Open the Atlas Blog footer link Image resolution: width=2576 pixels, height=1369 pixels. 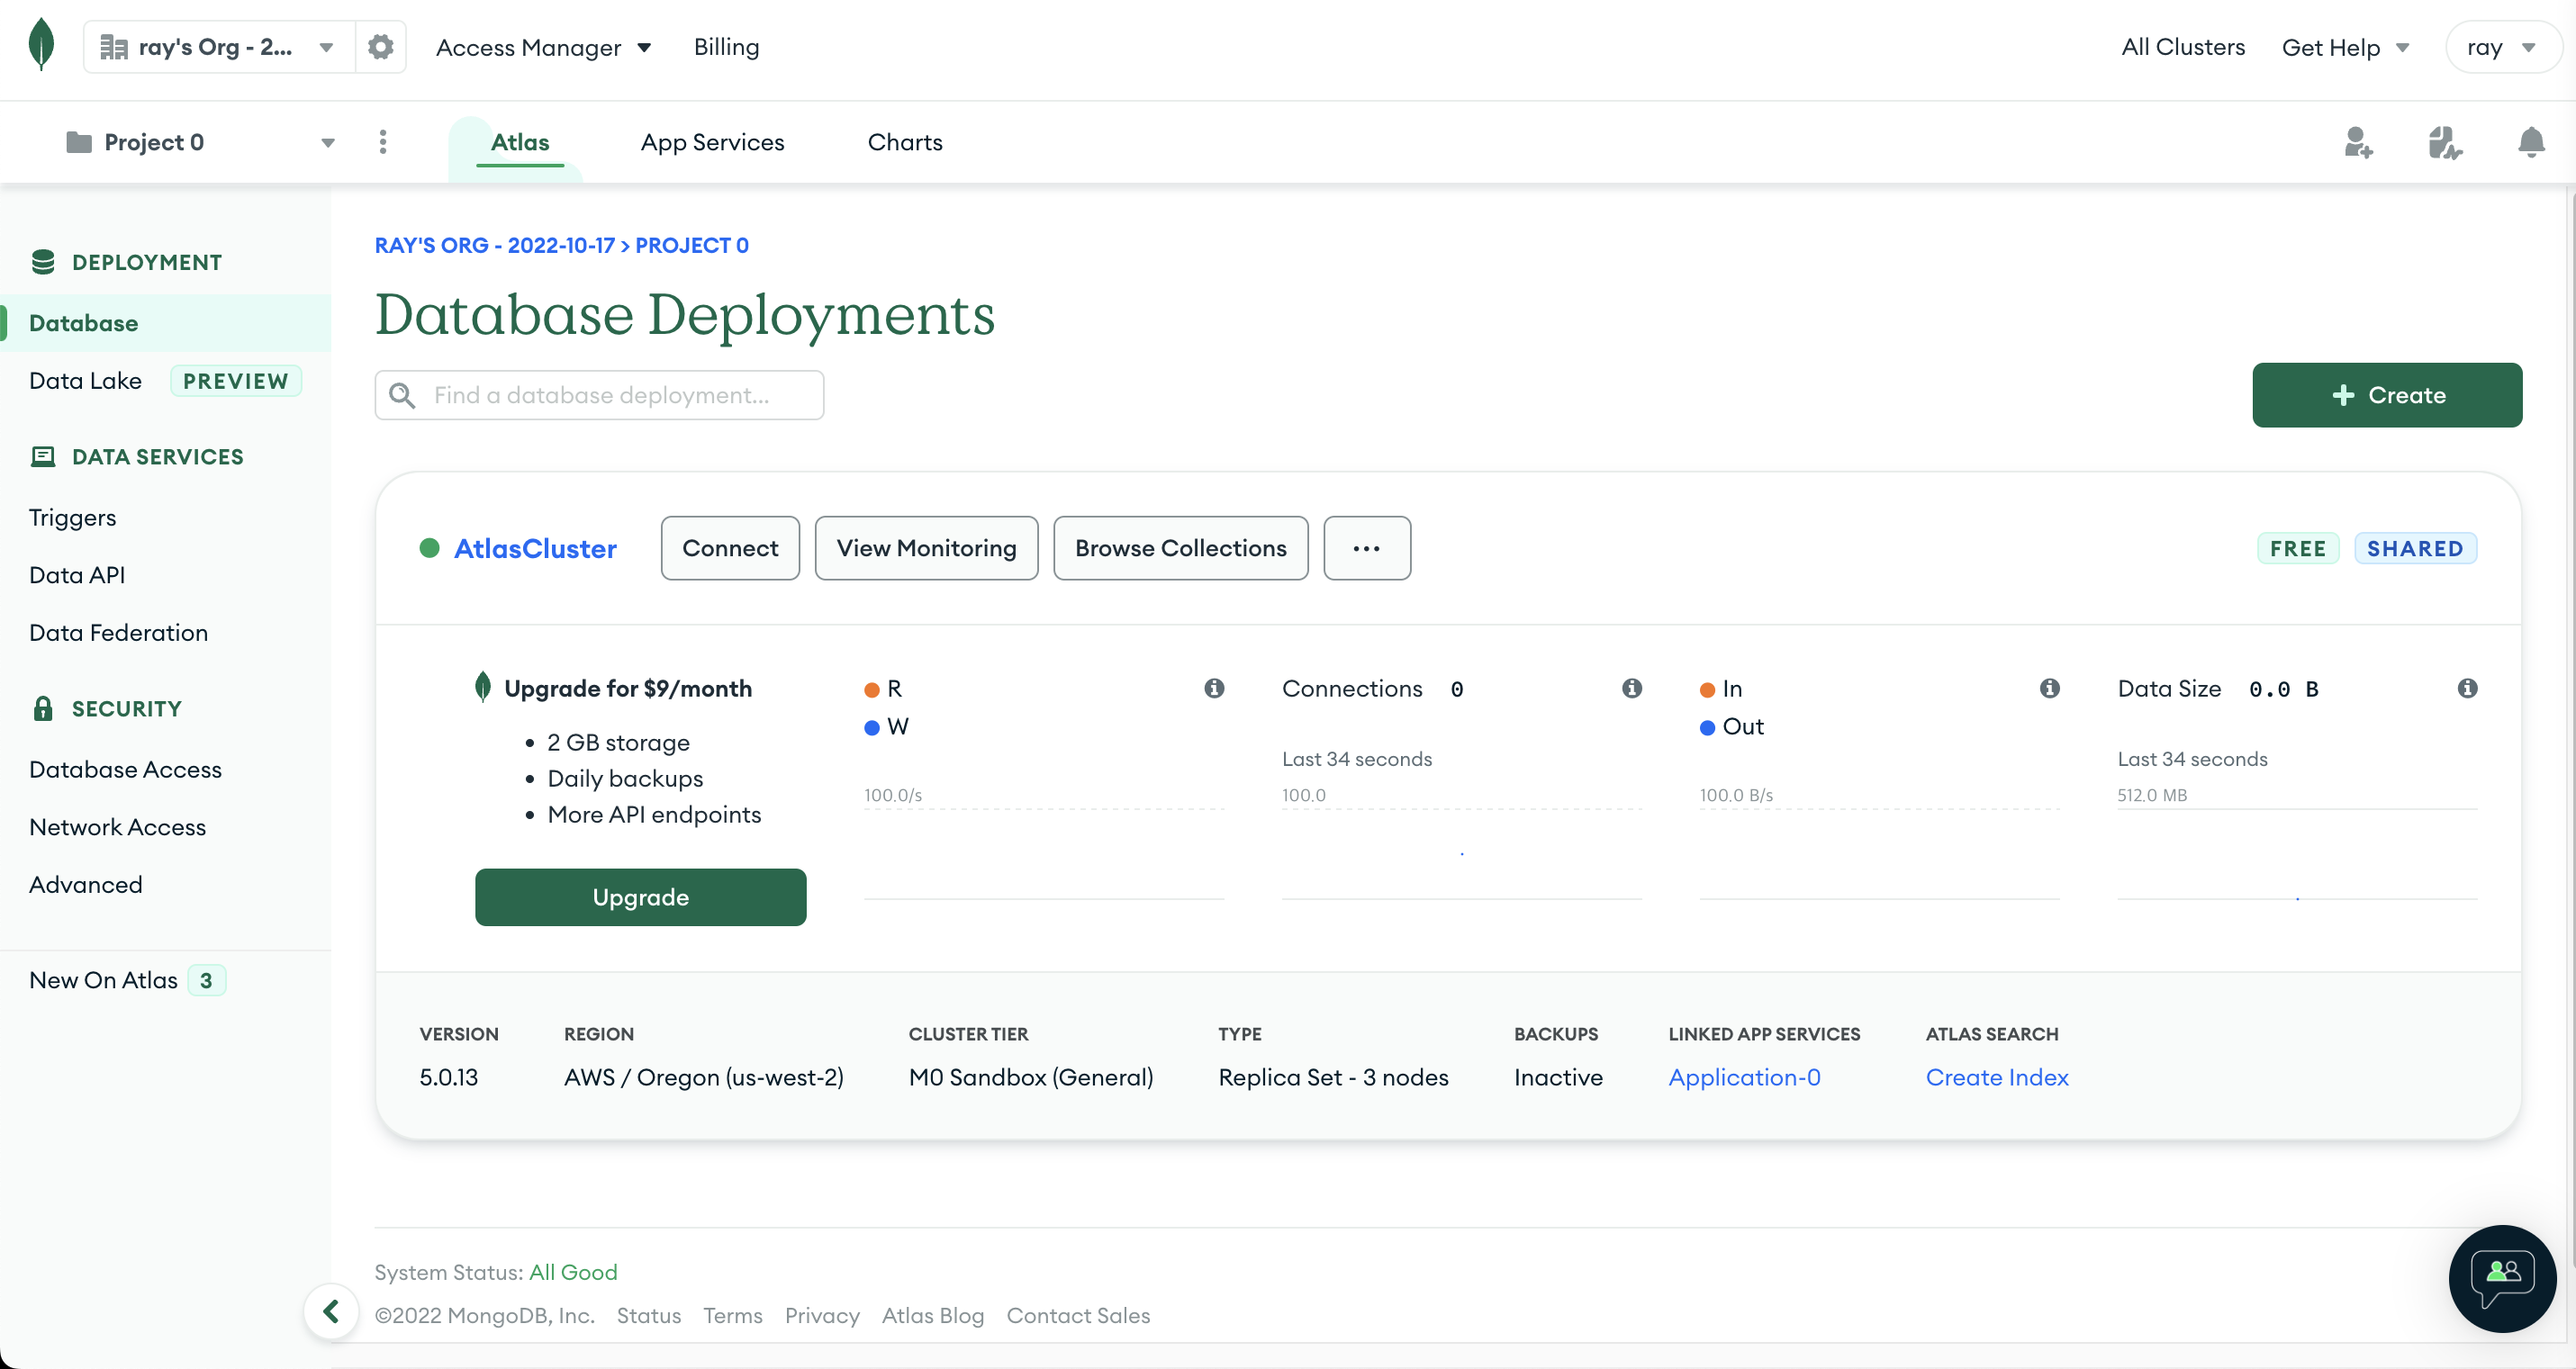[933, 1316]
